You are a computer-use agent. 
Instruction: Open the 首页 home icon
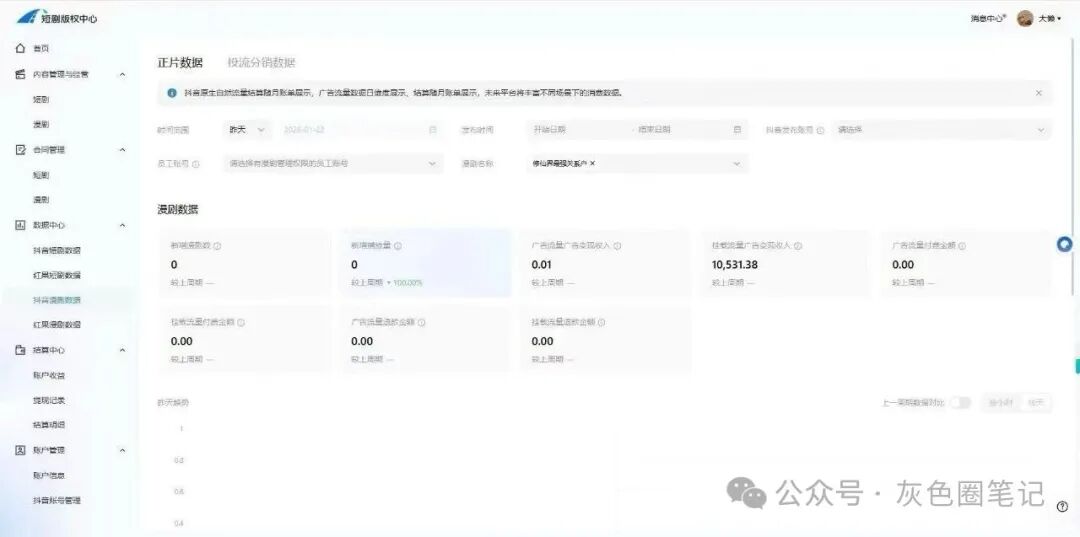[21, 49]
